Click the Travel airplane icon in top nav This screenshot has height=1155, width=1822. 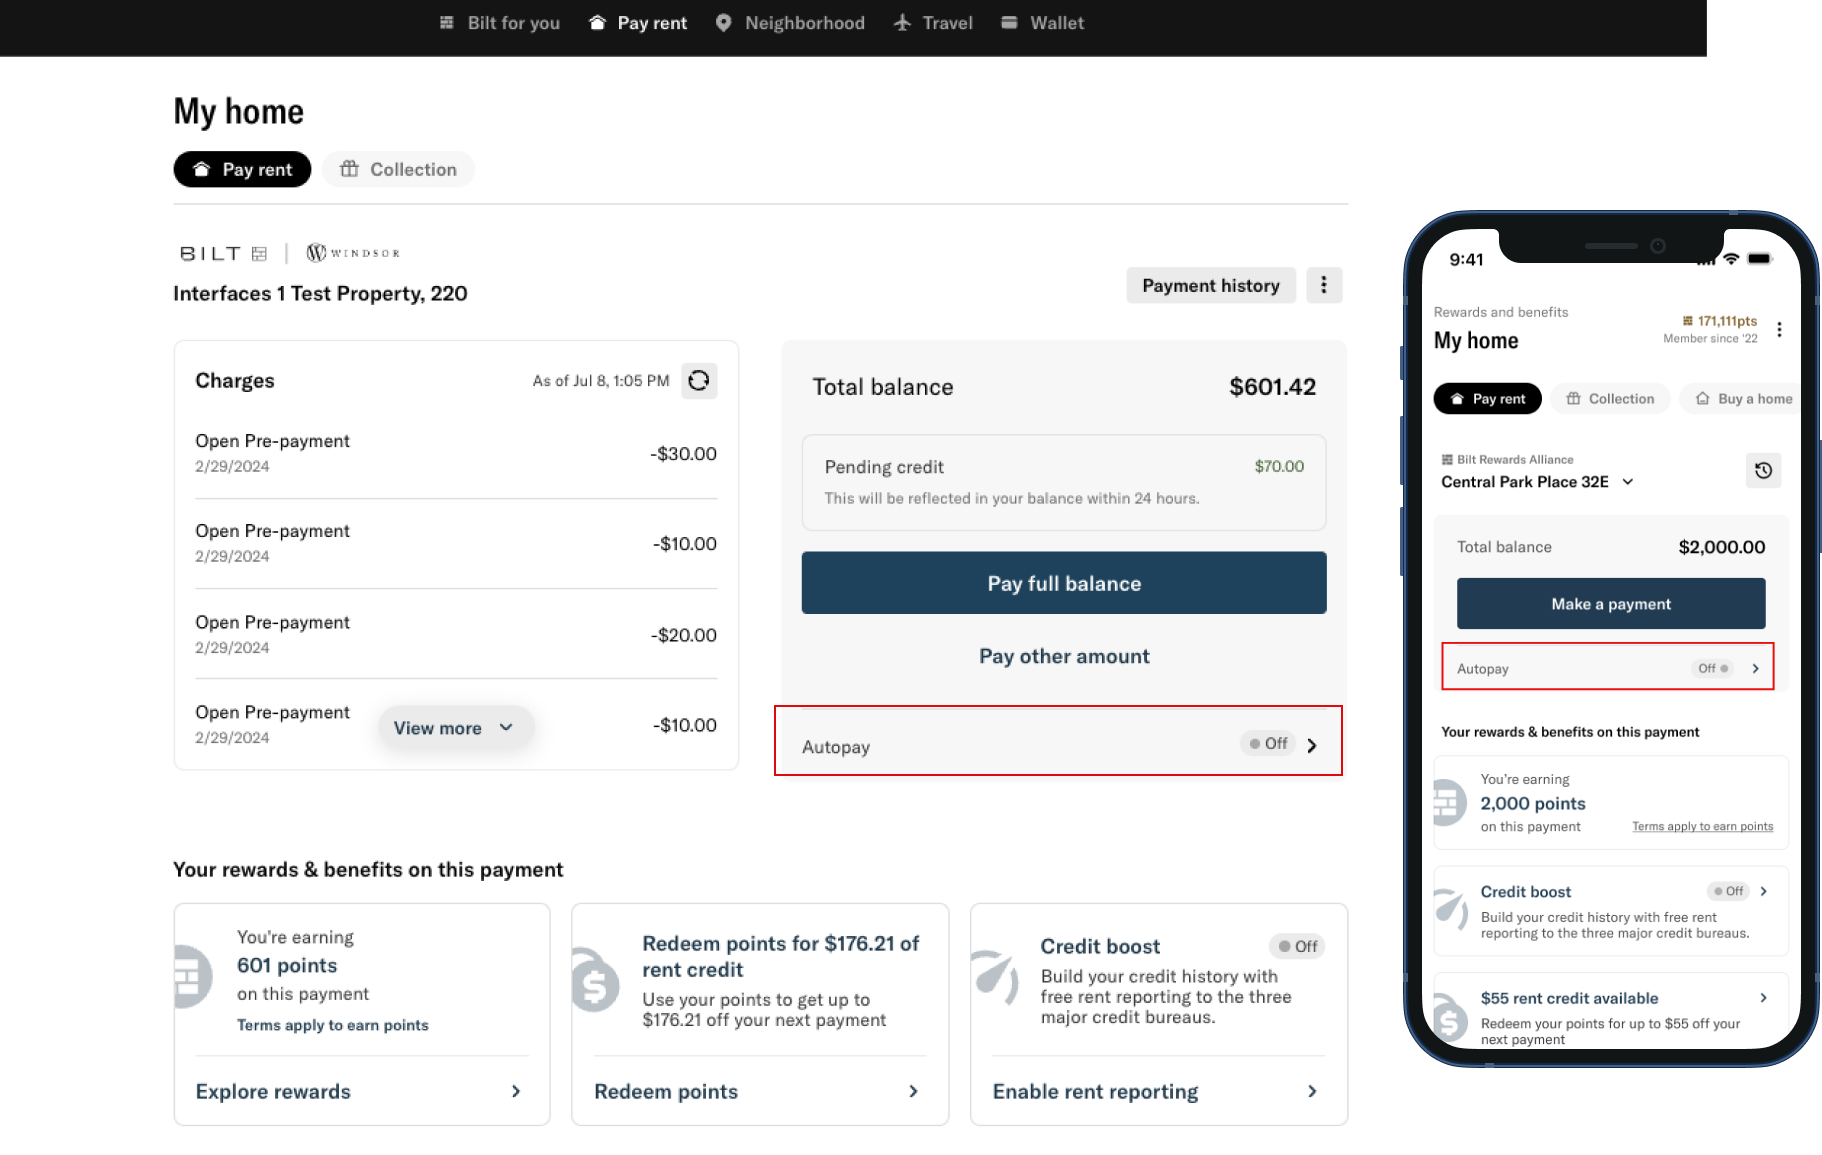[x=903, y=22]
